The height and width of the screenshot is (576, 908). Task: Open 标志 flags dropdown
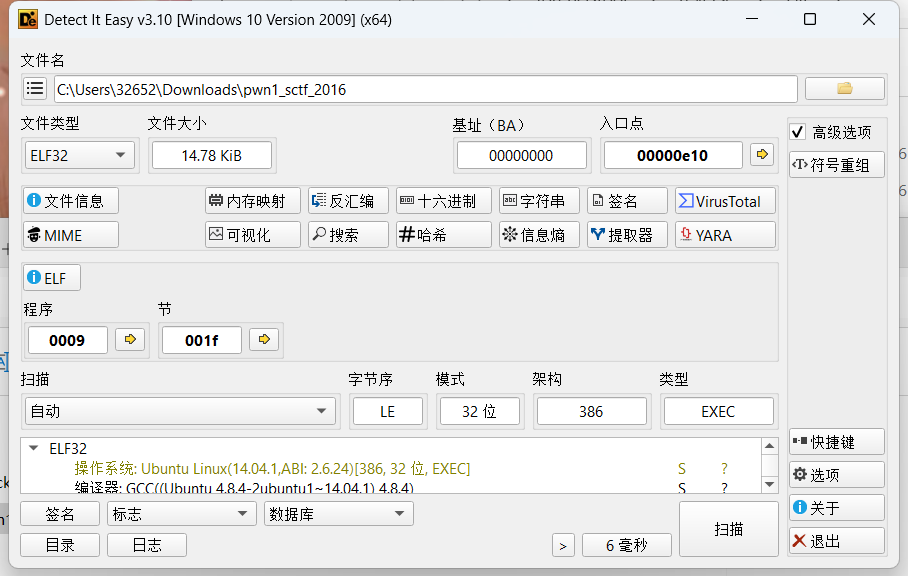[181, 513]
